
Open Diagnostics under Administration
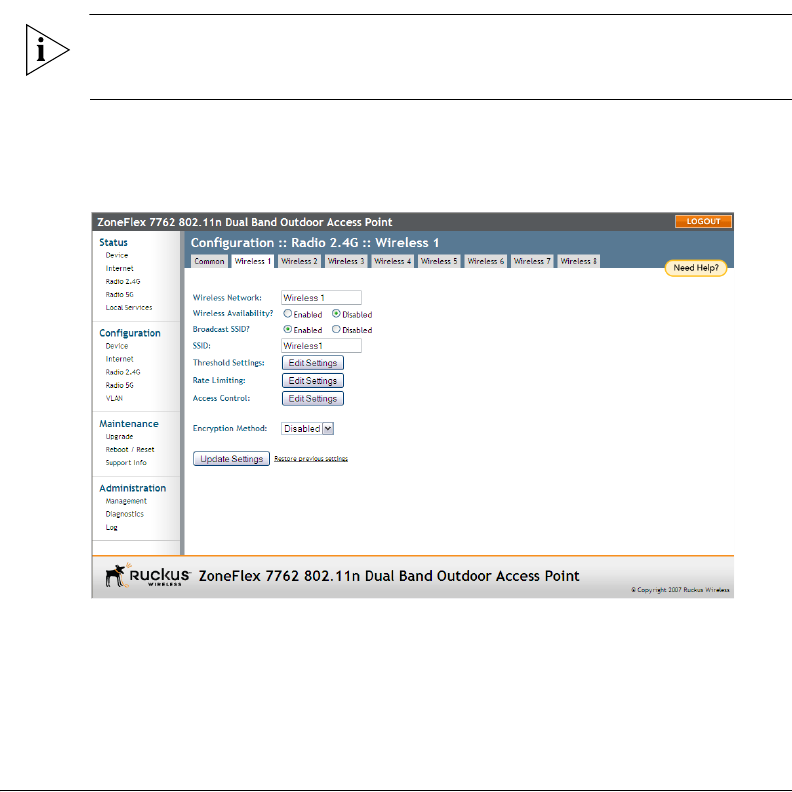tap(124, 514)
